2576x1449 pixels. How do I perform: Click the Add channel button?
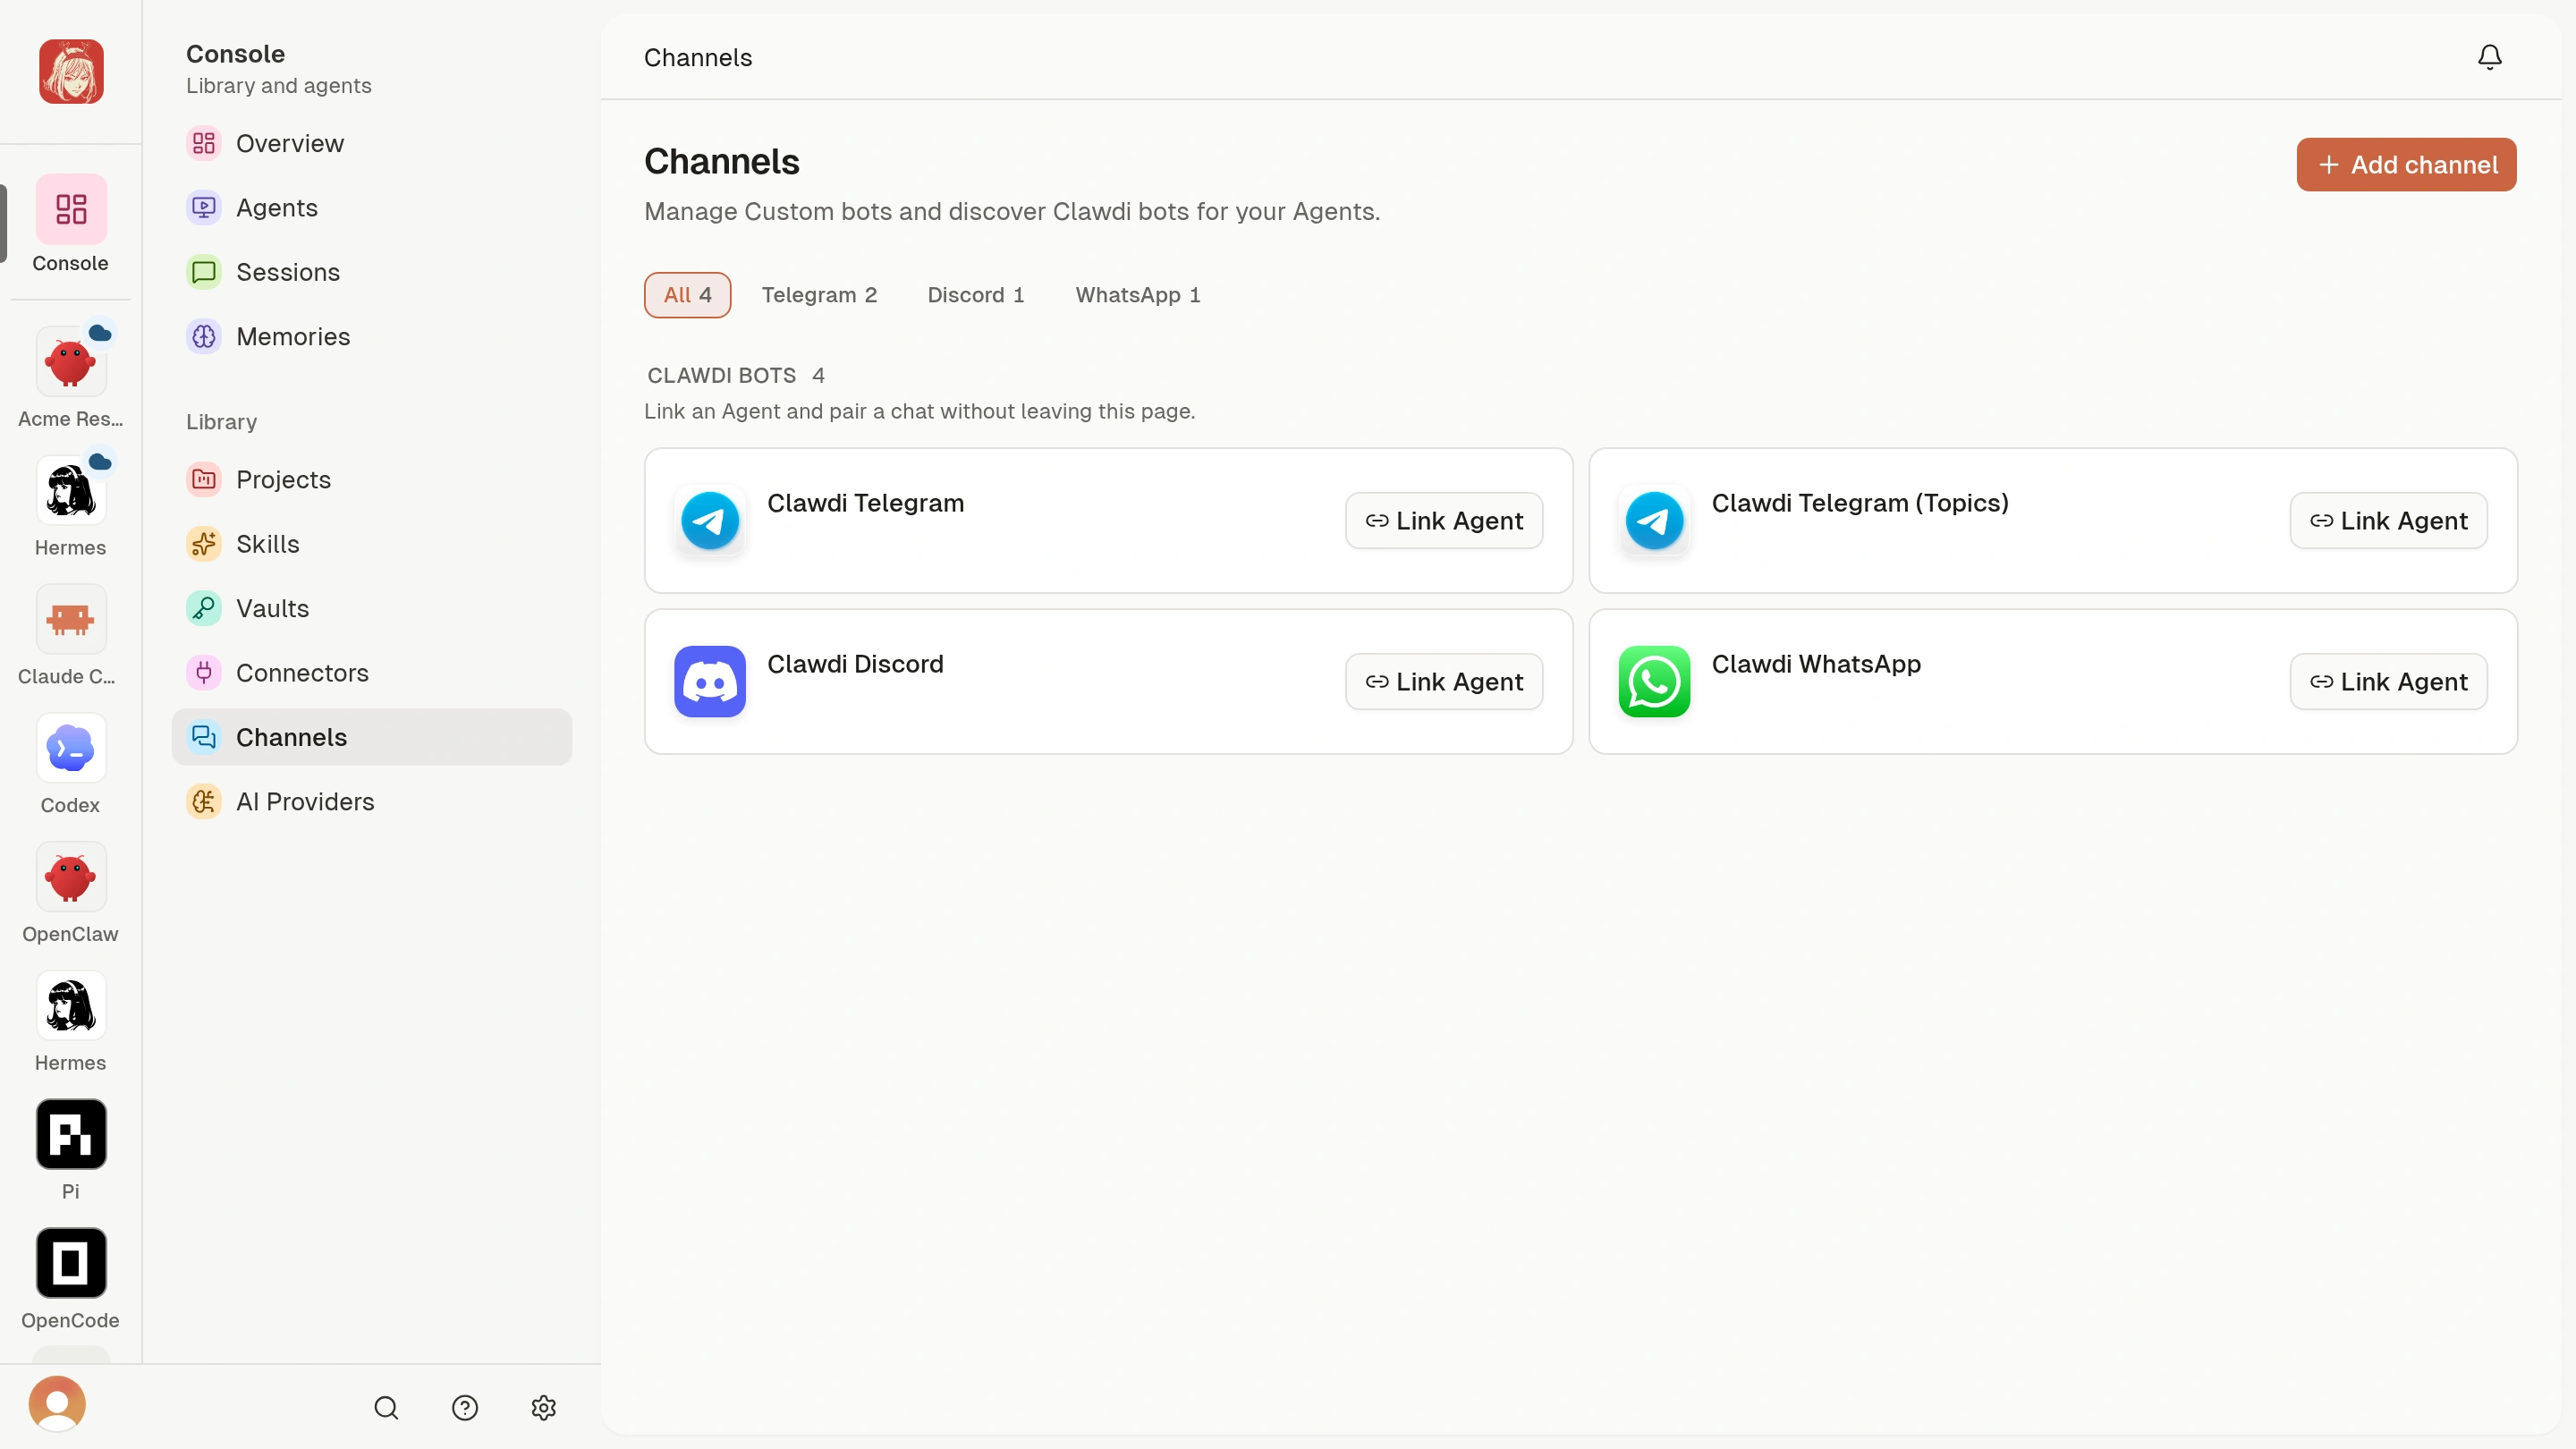[2406, 164]
